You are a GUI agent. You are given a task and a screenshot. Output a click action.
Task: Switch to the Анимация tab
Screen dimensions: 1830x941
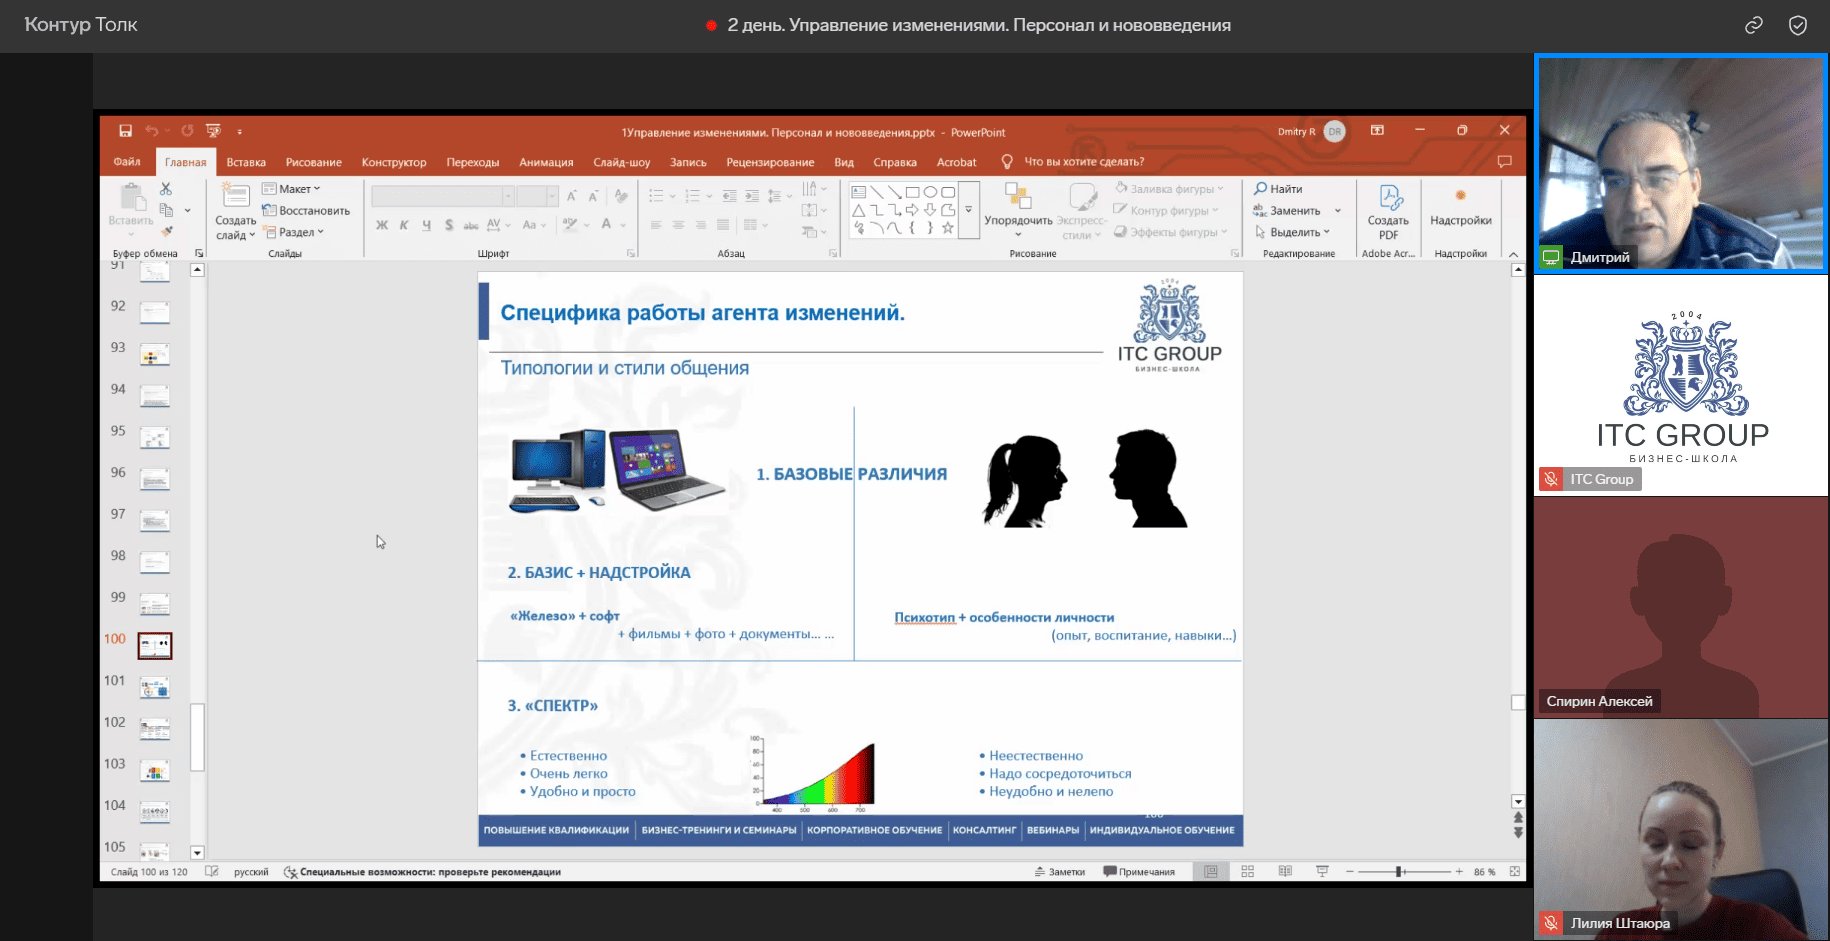pyautogui.click(x=546, y=162)
